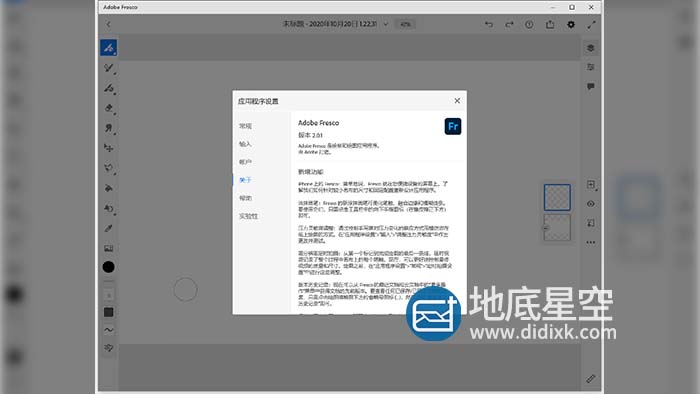Expand the document title dropdown chevron

click(386, 24)
